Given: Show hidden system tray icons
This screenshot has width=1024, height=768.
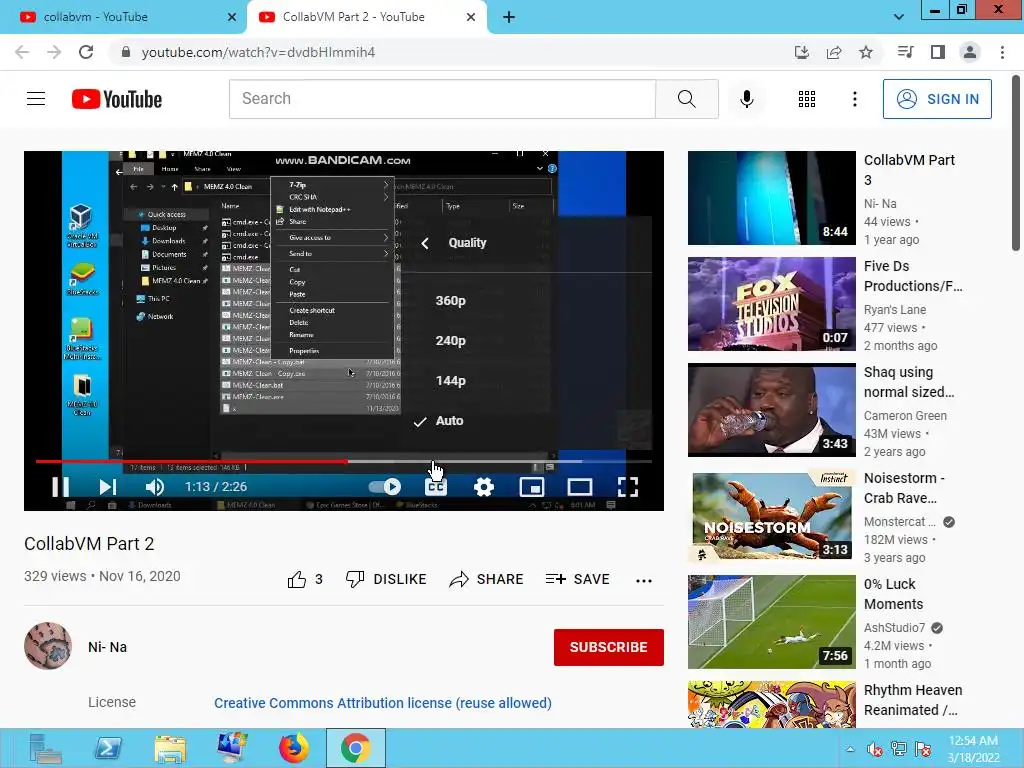Looking at the screenshot, I should [850, 749].
